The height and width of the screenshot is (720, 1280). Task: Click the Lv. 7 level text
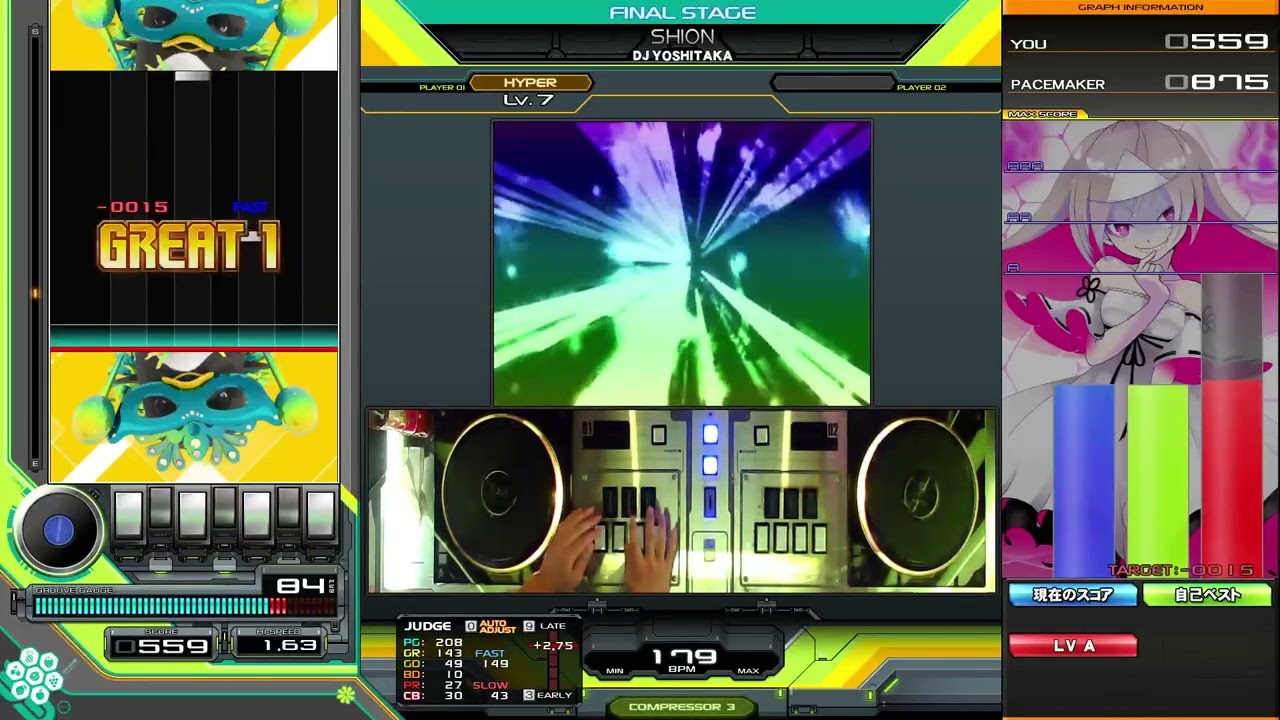click(x=528, y=100)
